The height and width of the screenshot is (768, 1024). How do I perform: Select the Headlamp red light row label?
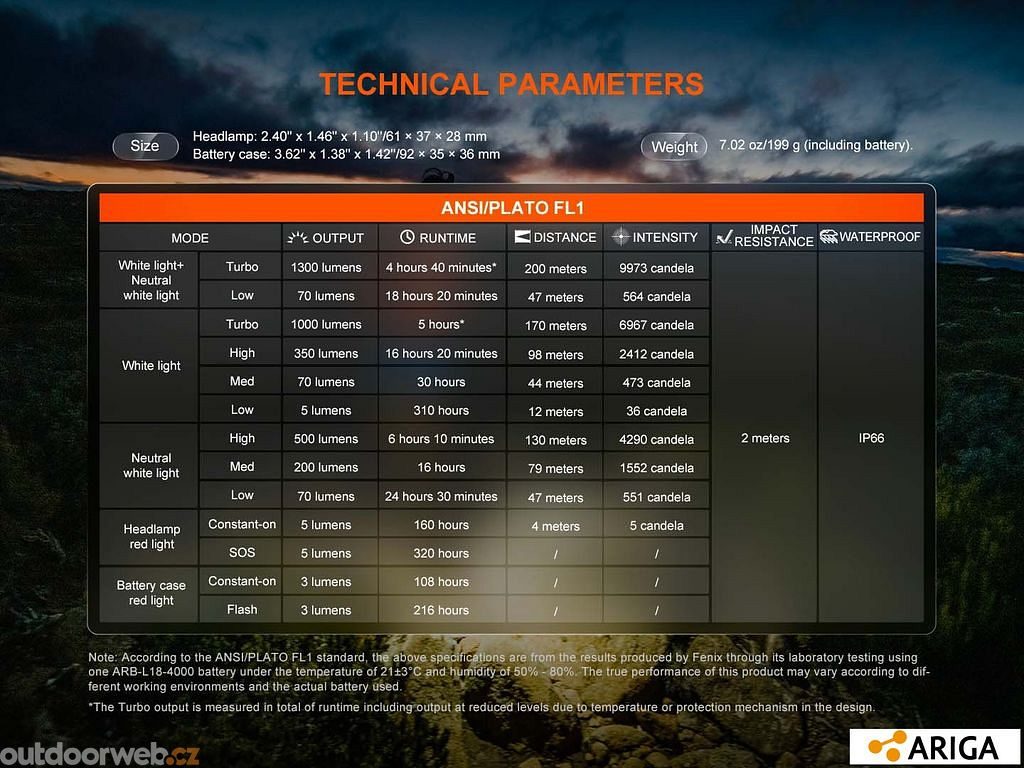click(x=151, y=537)
